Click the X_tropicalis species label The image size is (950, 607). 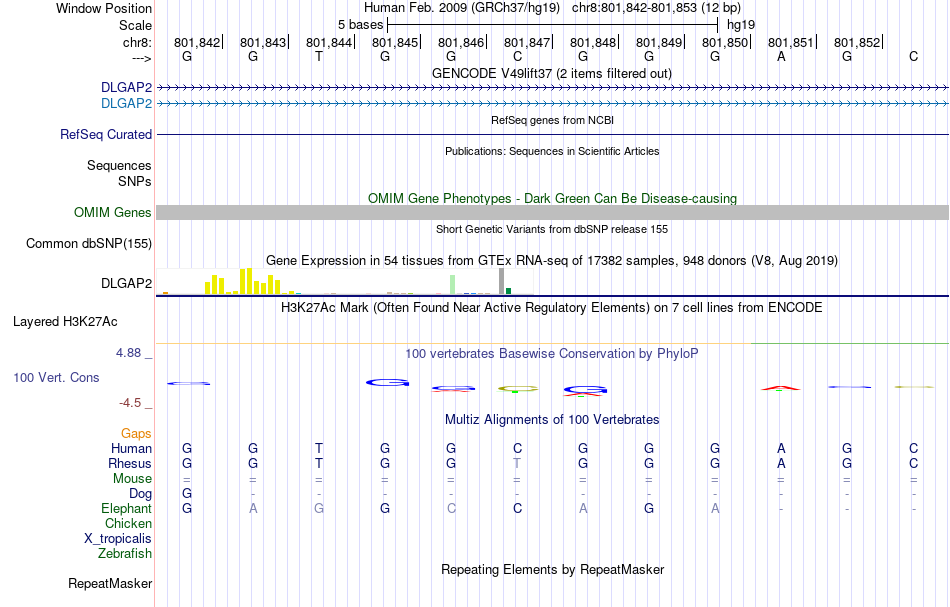pos(118,539)
